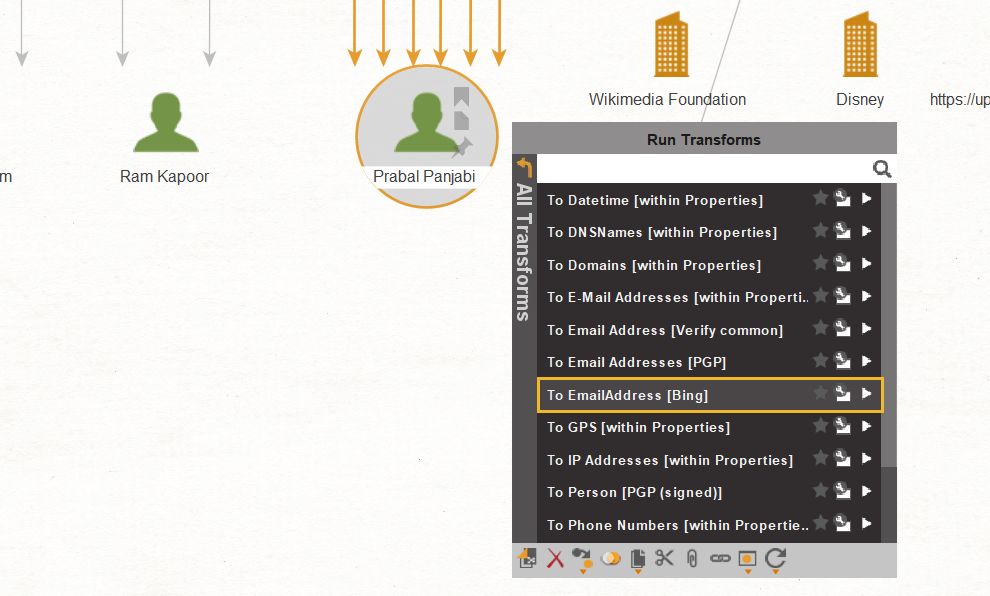Favorite the To Person PGP signed star
990x596 pixels.
[820, 491]
